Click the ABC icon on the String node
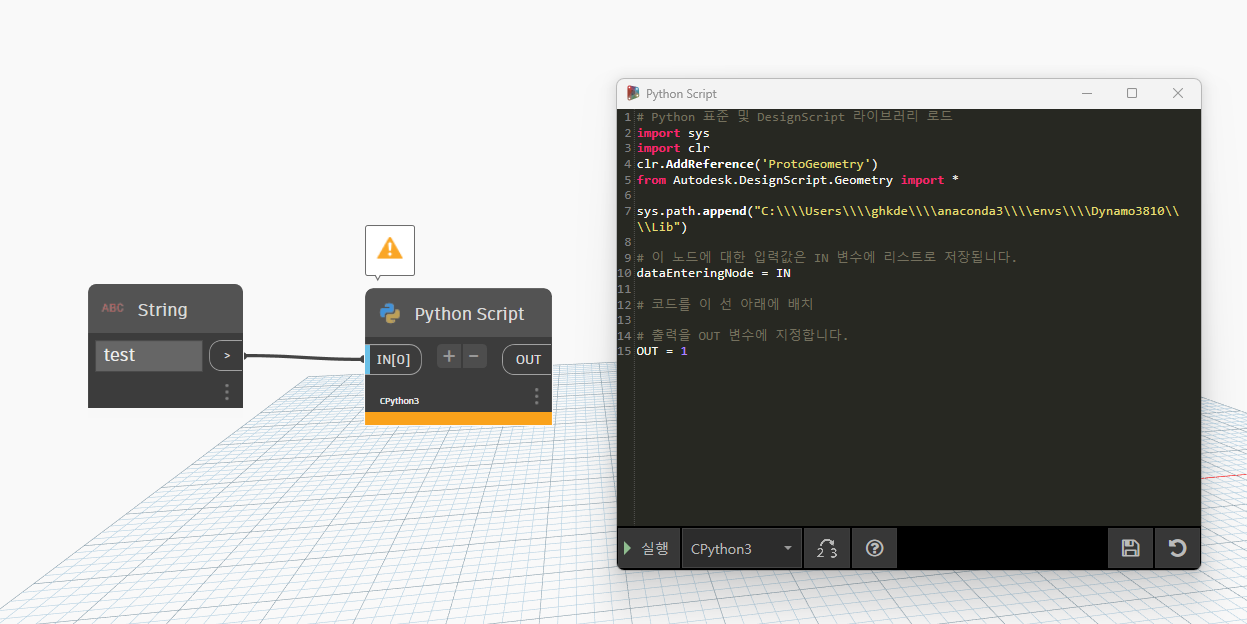This screenshot has width=1247, height=624. tap(113, 308)
